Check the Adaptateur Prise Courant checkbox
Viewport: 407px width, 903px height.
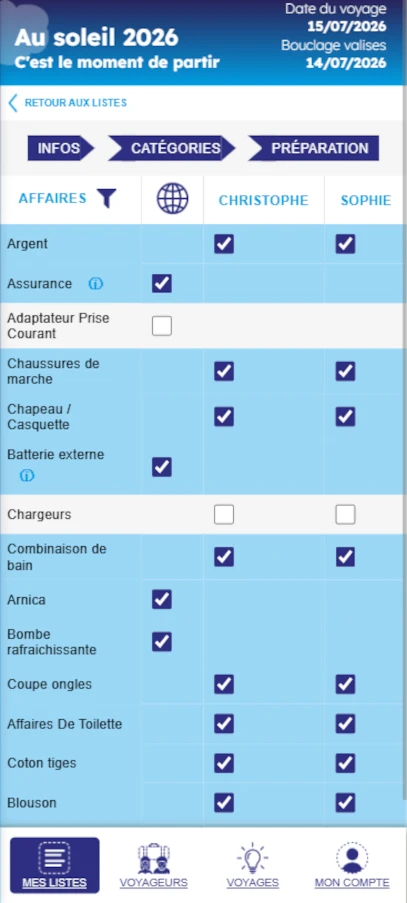162,326
